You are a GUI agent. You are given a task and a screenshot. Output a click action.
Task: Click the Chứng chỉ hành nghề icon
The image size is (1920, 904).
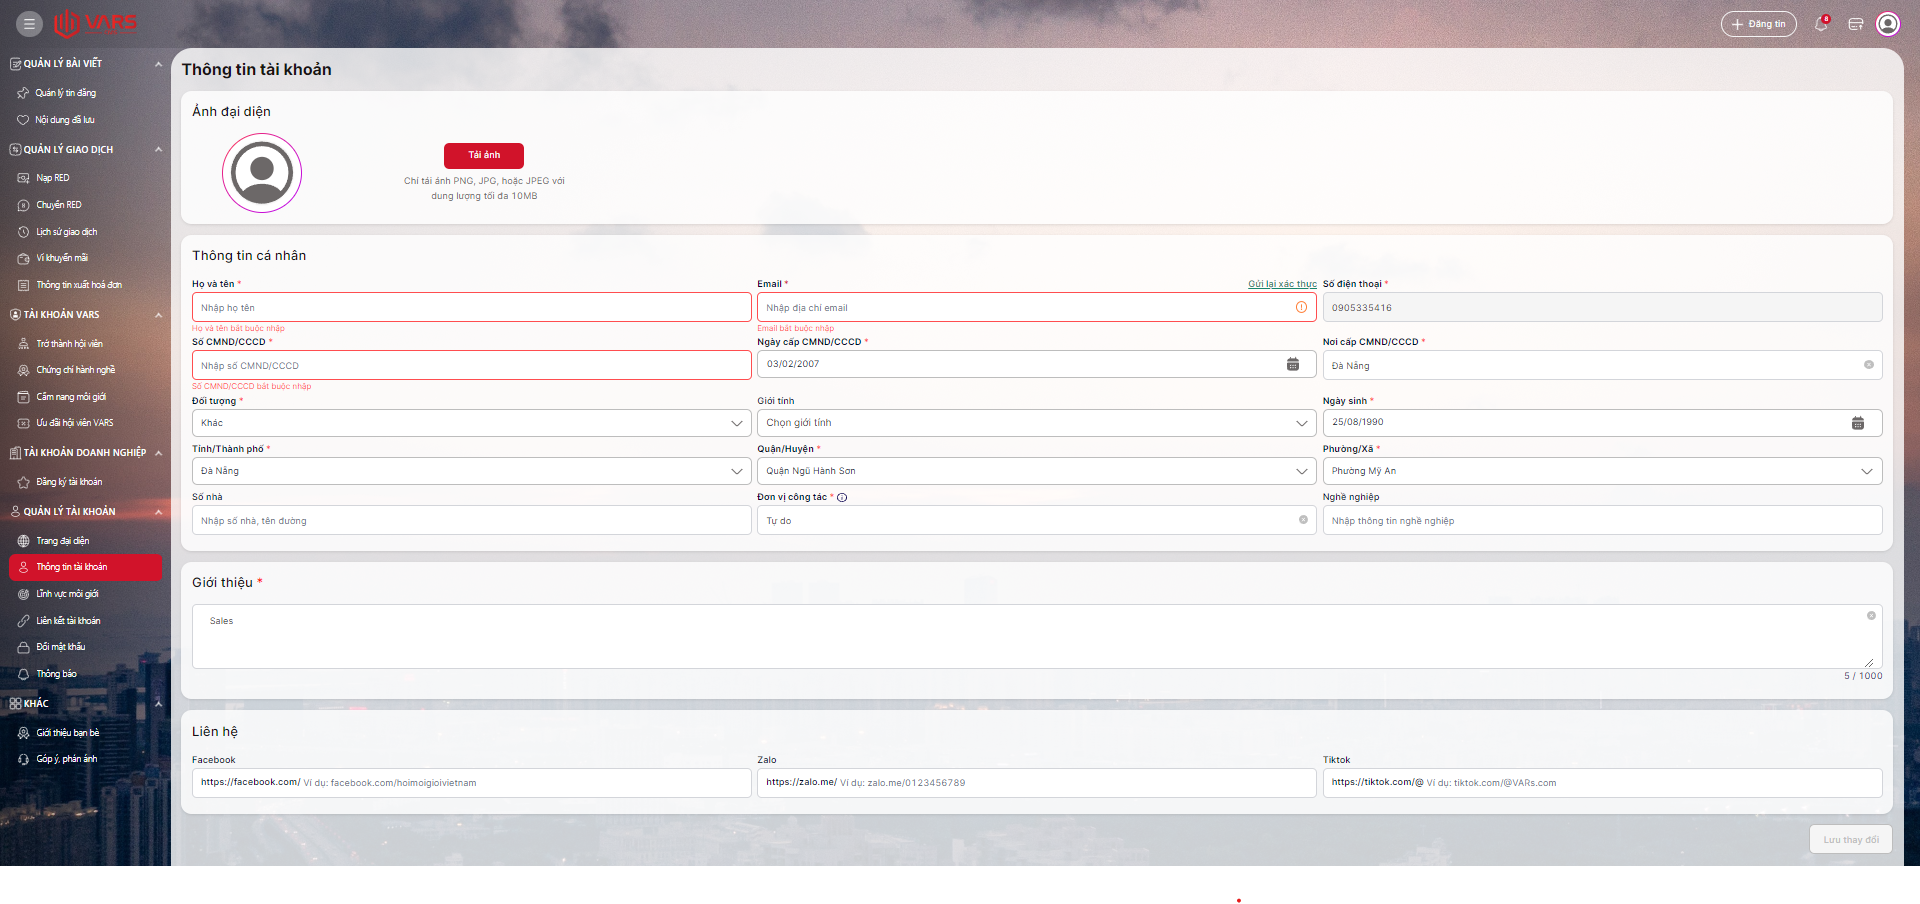[24, 370]
